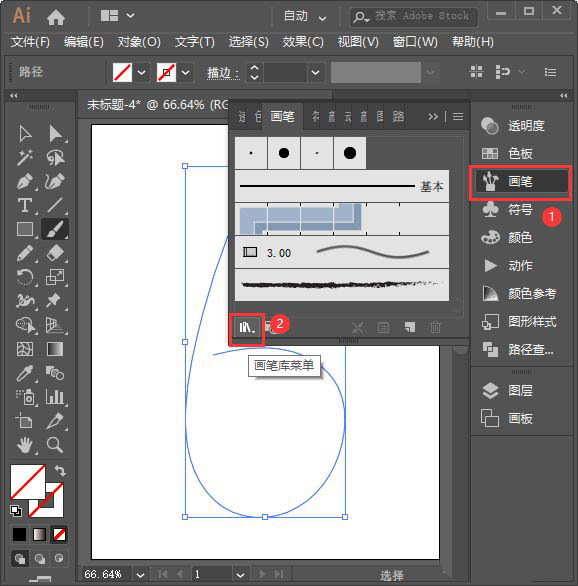The width and height of the screenshot is (578, 586).
Task: Select the Column Graph tool
Action: click(55, 397)
